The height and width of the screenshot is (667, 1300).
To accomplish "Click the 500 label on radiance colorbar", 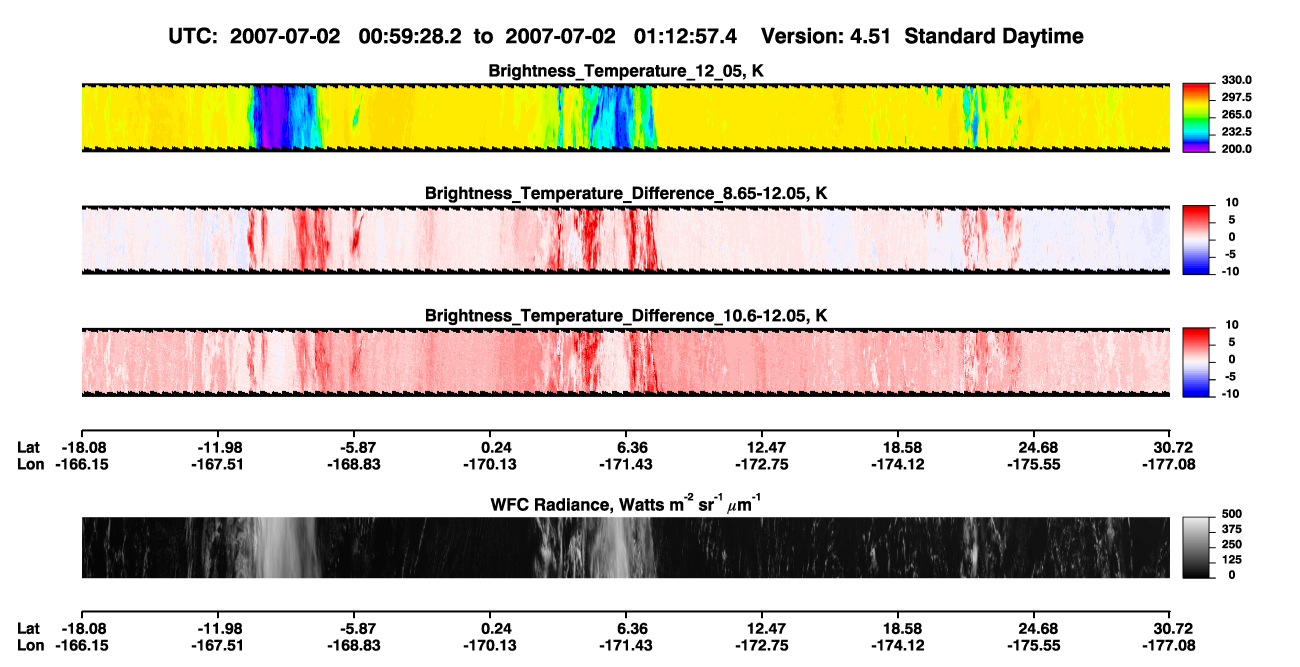I will (1230, 514).
